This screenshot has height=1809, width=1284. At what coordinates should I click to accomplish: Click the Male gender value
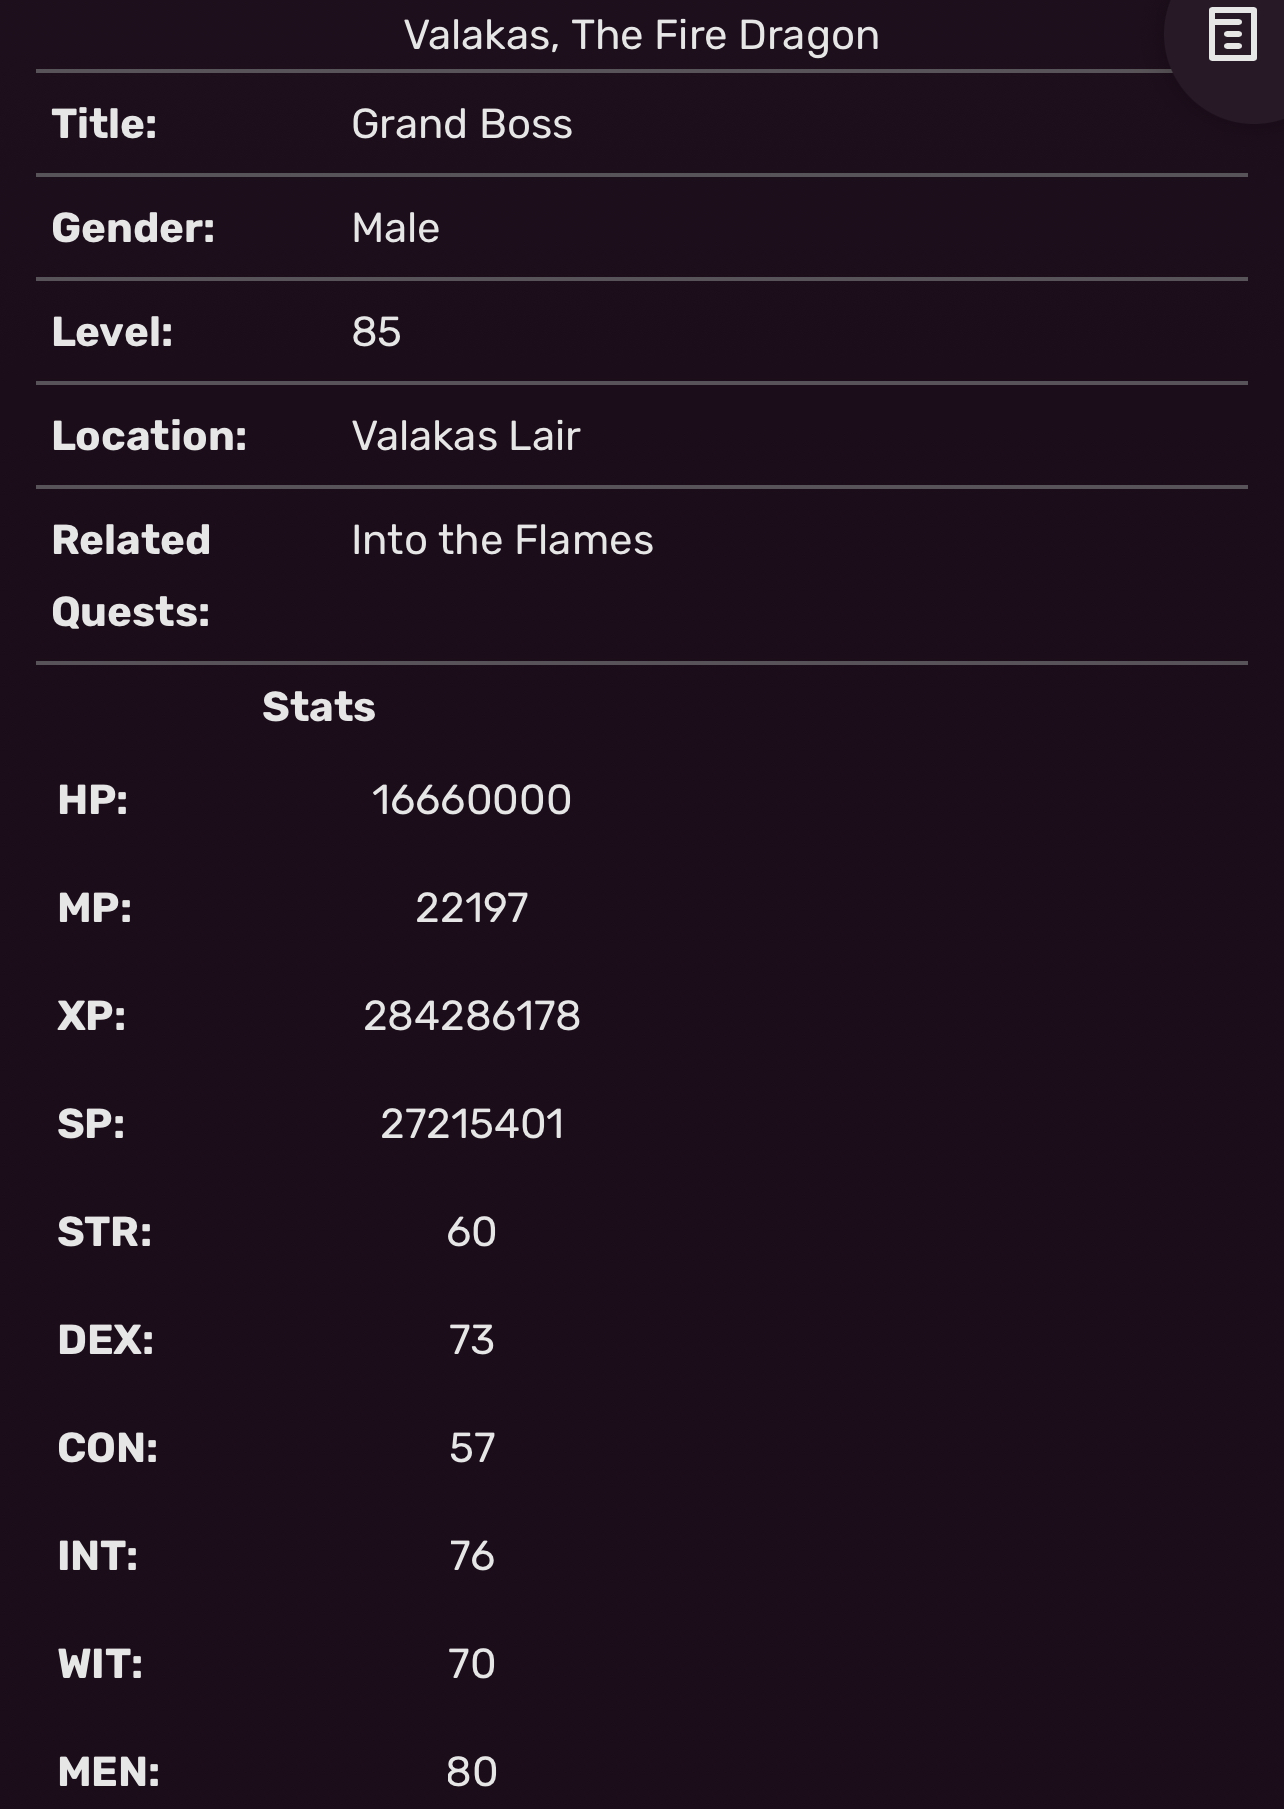[396, 228]
